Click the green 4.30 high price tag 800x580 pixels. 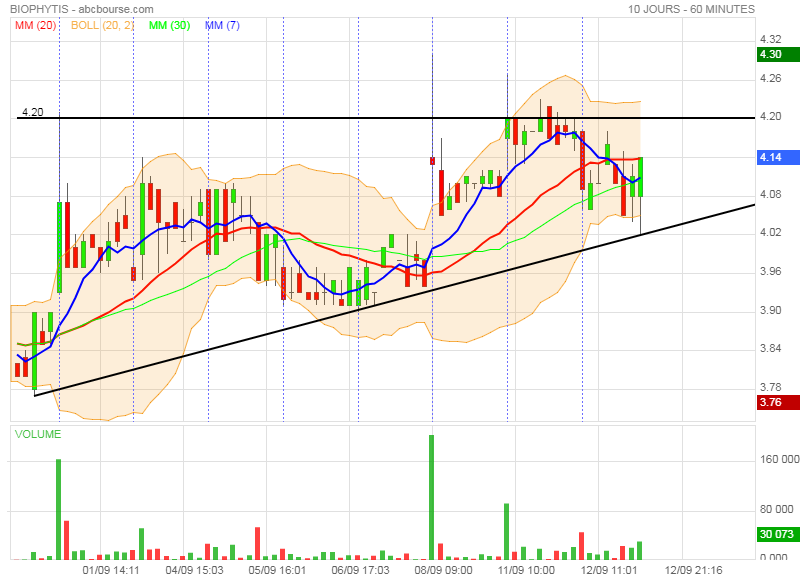tap(778, 55)
